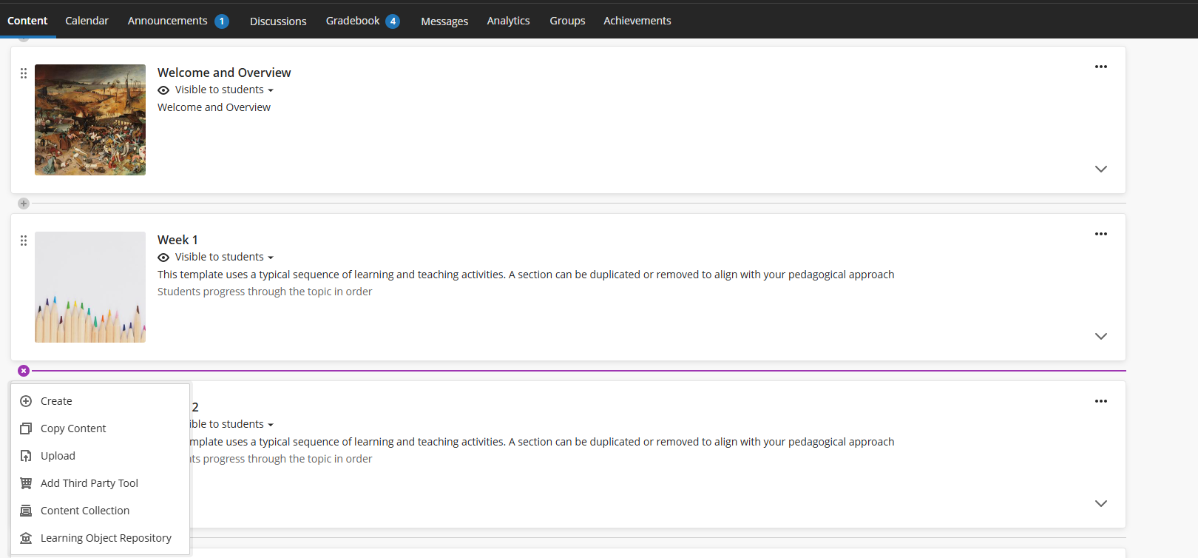Switch to the Messages tab

[x=445, y=21]
